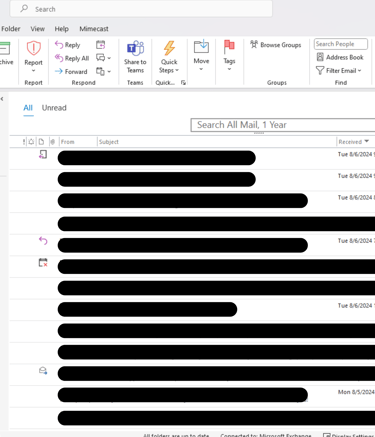Sort by the Received column header
The height and width of the screenshot is (437, 375).
[350, 142]
